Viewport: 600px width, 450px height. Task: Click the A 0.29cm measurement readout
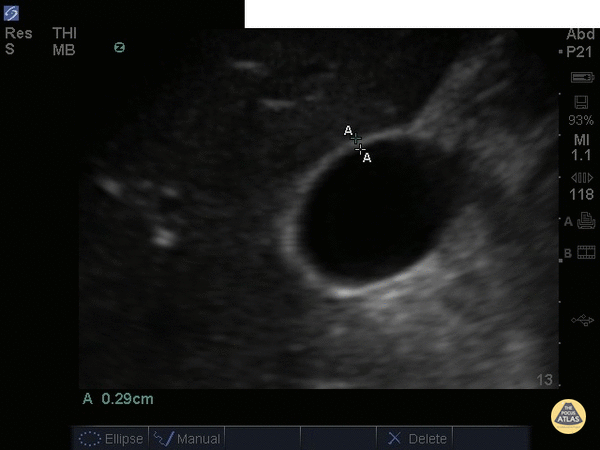point(118,399)
